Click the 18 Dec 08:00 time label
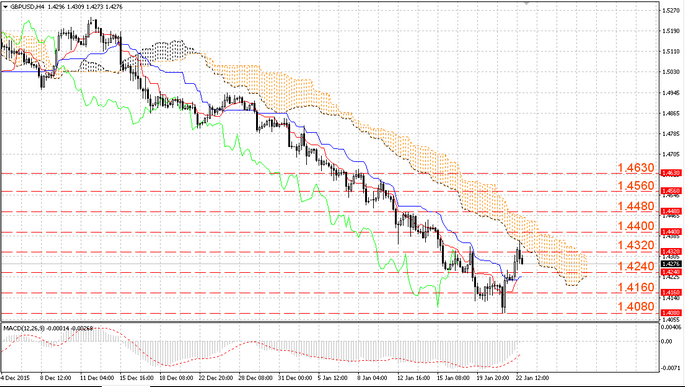The height and width of the screenshot is (387, 685). tap(176, 377)
